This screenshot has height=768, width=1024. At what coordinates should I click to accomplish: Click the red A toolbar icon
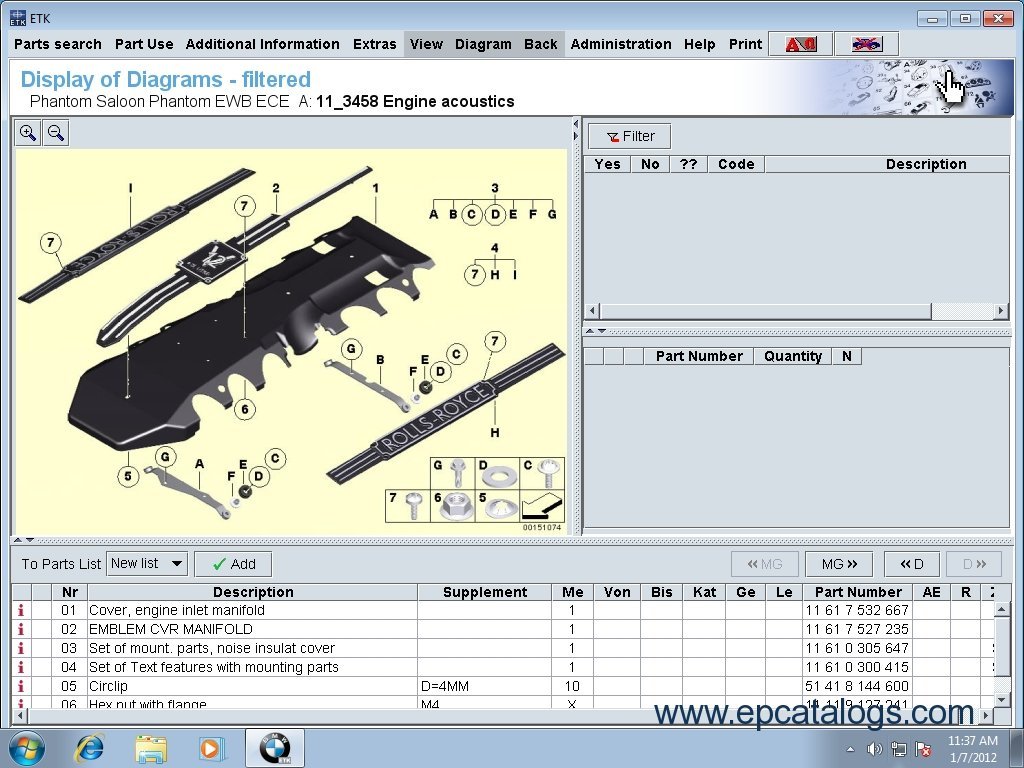(x=801, y=44)
